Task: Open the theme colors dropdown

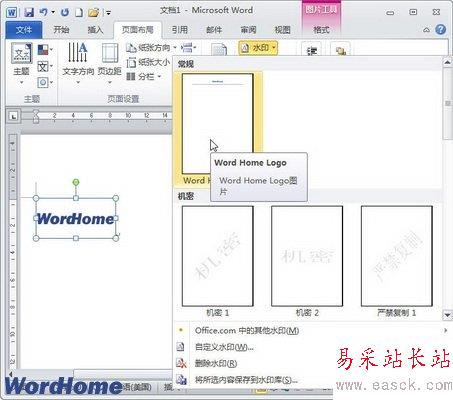Action: [45, 50]
